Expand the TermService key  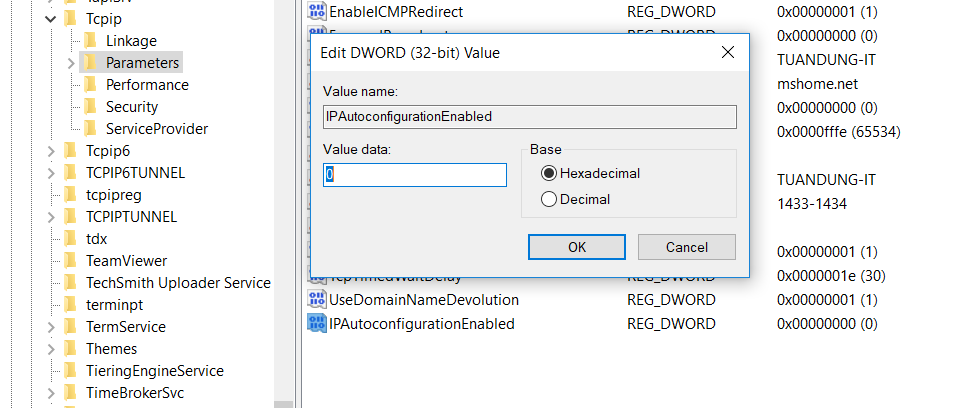click(50, 327)
